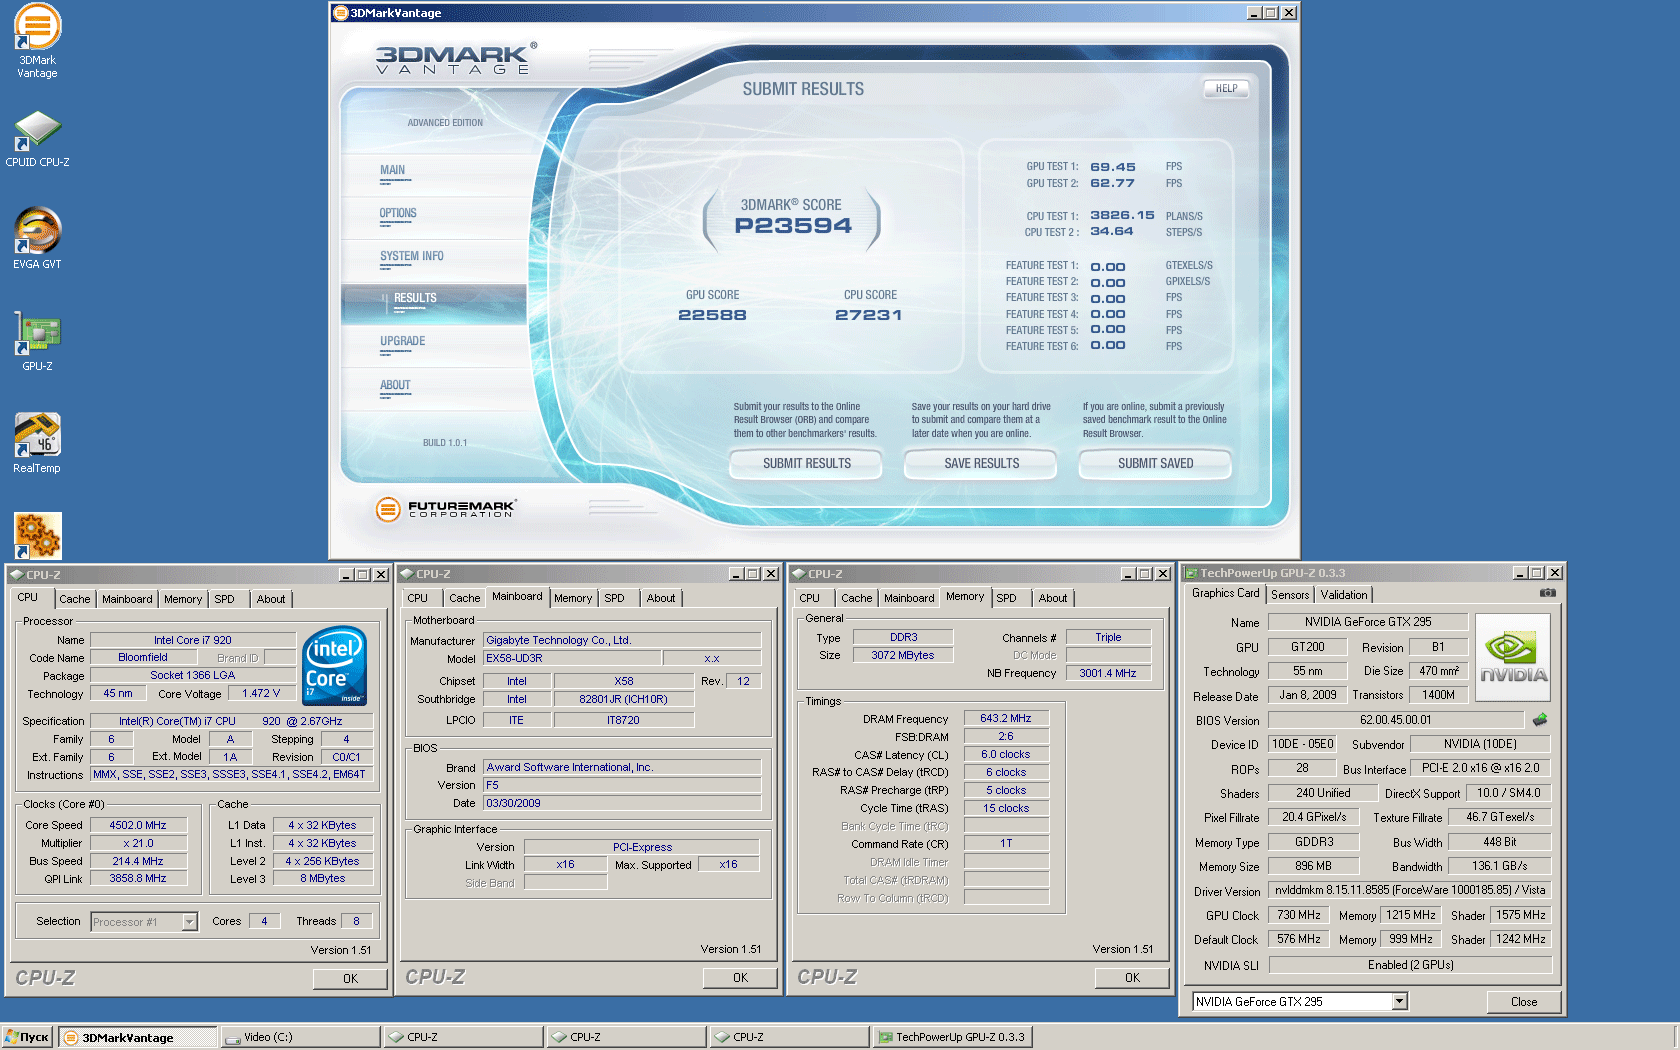This screenshot has width=1680, height=1050.
Task: Select the Manufacturer field Gigabyte Technology Co., Ltd.
Action: (x=622, y=640)
